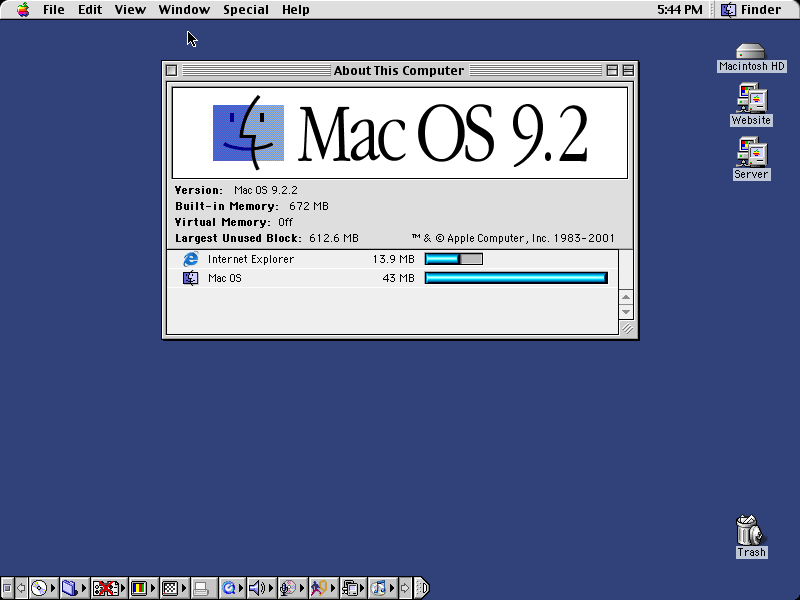Expand the Monitor Resolution module arrow
Screen dimensions: 800x600
(184, 588)
